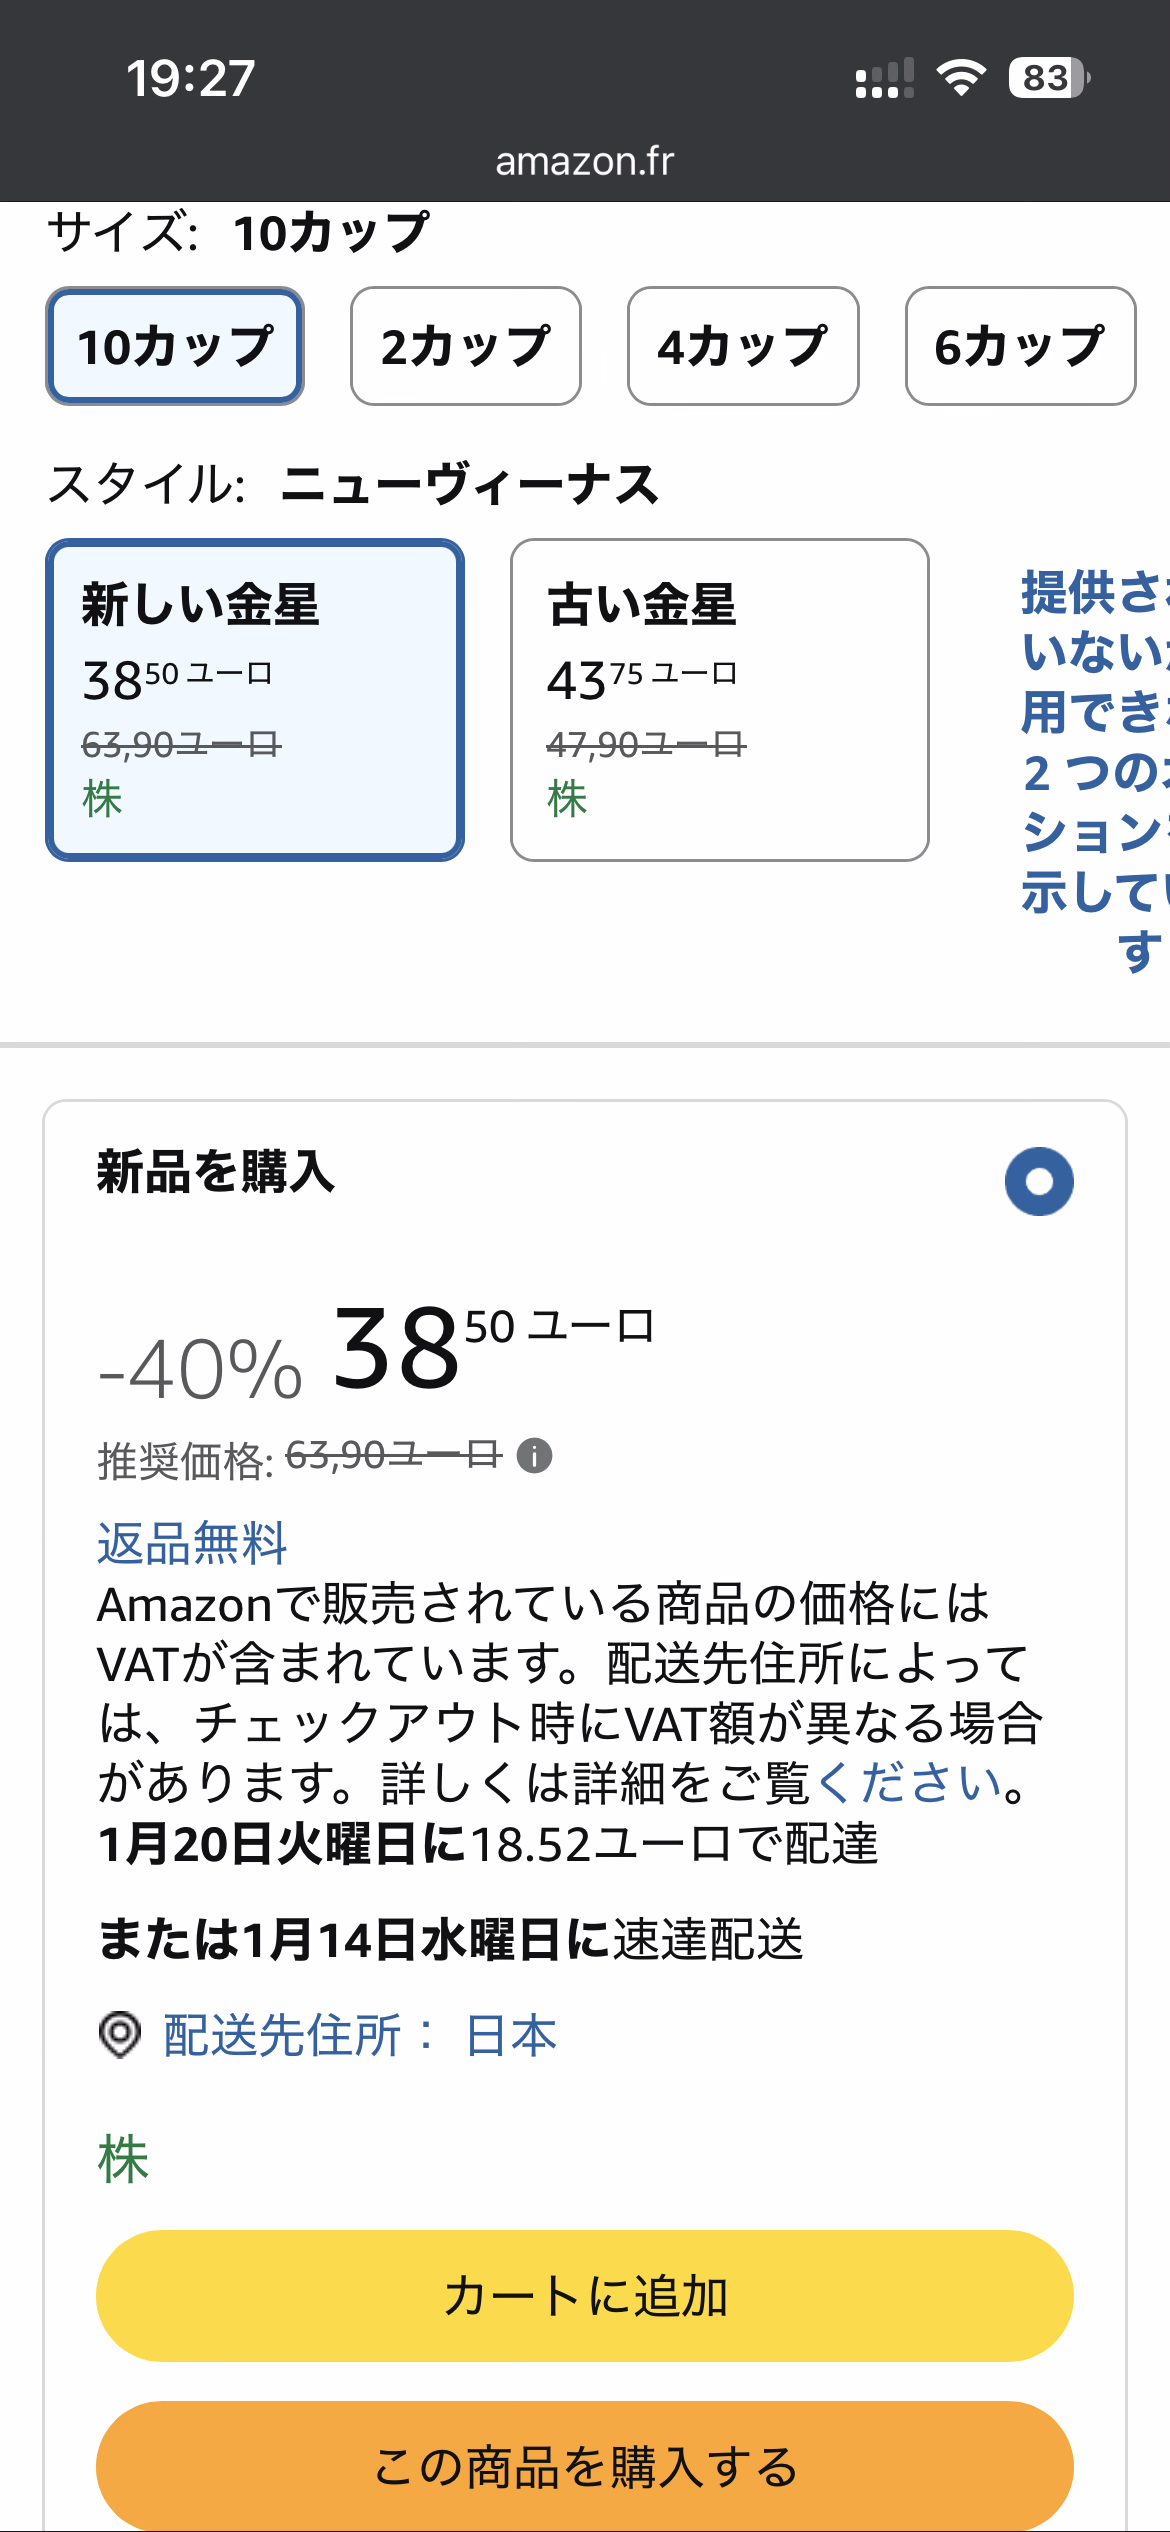The height and width of the screenshot is (2532, 1170).
Task: Expand the blue unavailable-options text on the right
Action: pyautogui.click(x=1092, y=770)
